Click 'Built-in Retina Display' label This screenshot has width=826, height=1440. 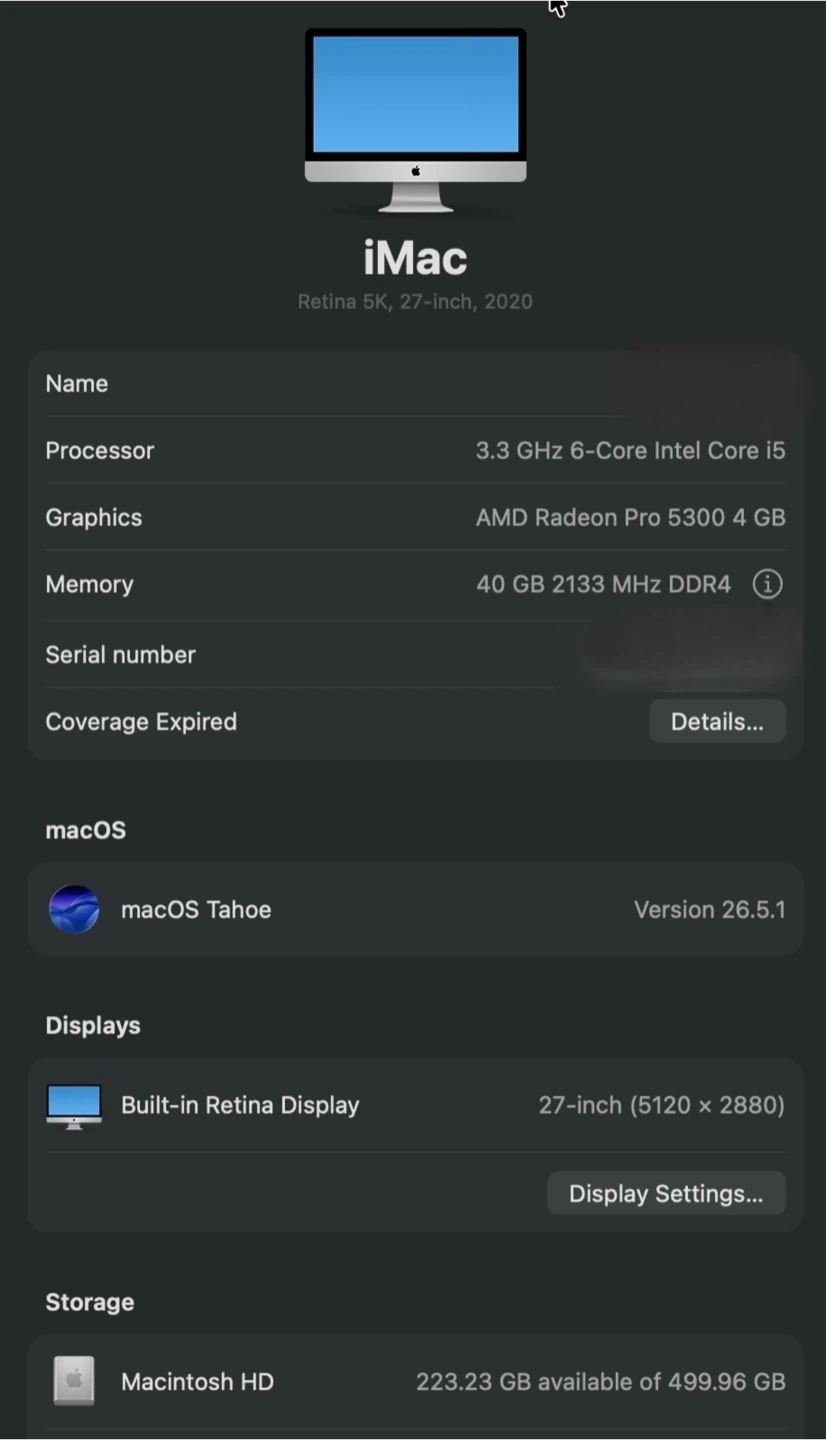[240, 1105]
